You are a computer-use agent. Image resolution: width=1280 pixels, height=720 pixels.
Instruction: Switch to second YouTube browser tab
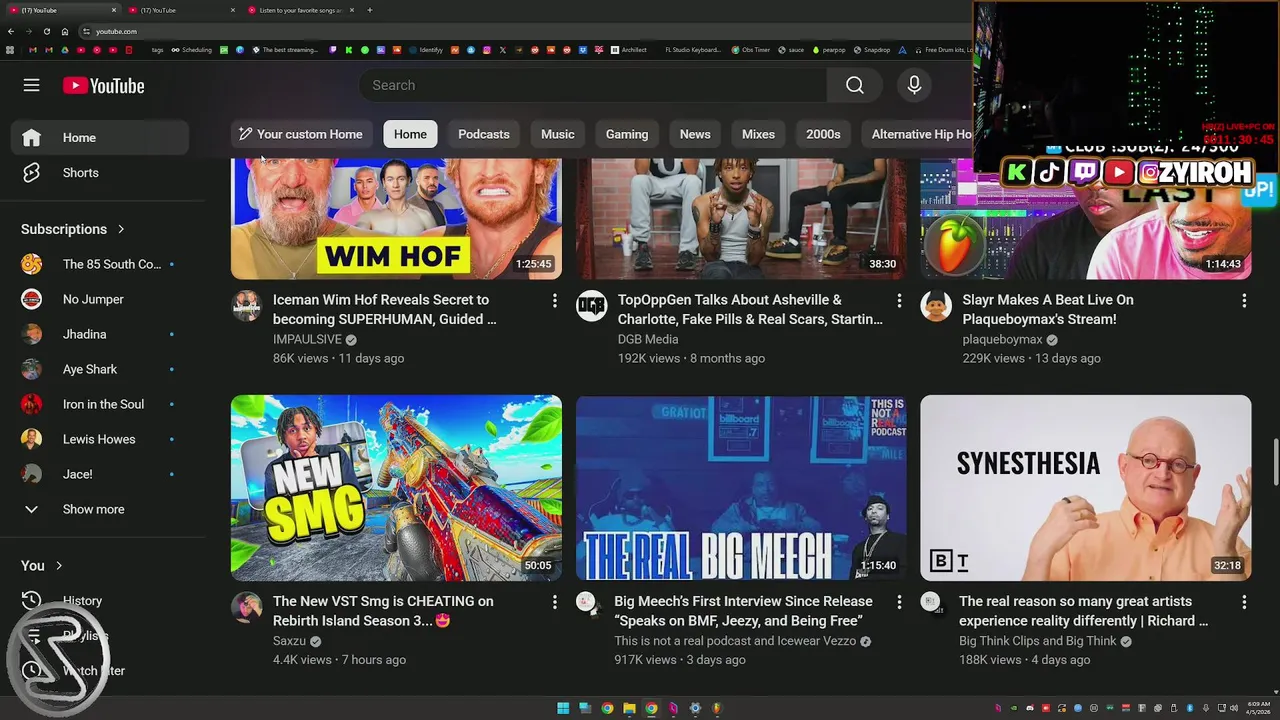point(180,10)
